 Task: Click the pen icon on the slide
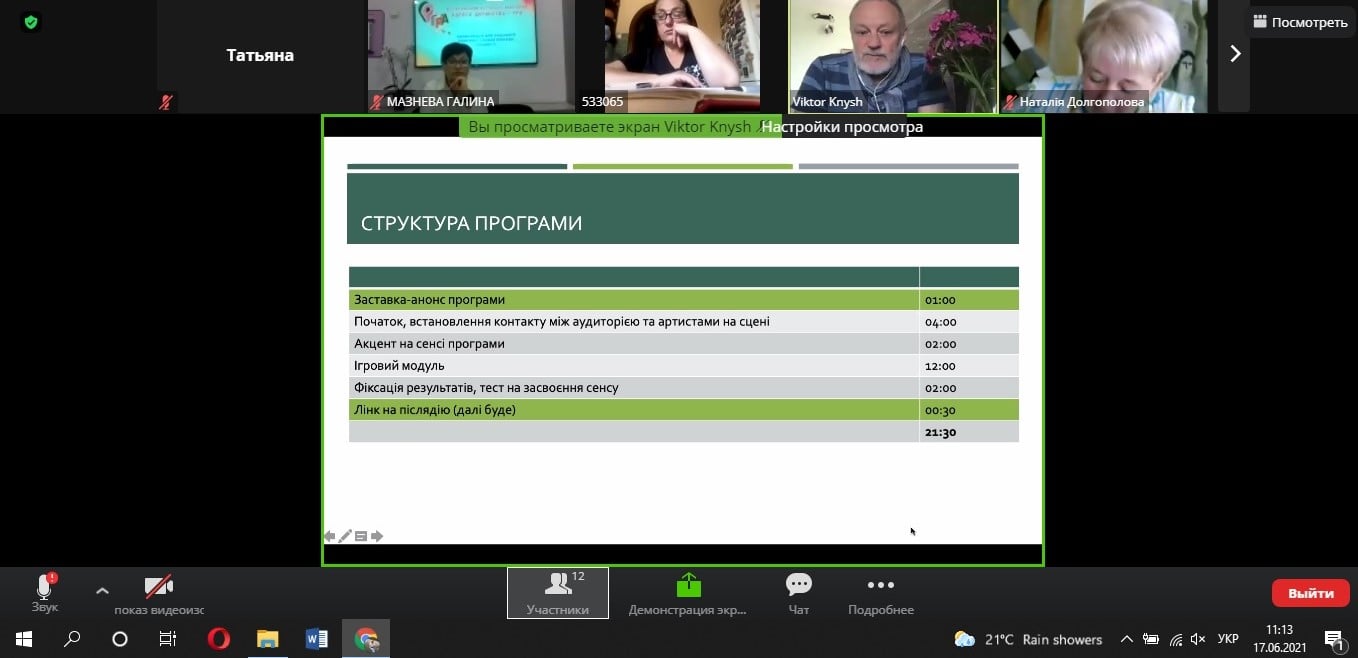tap(345, 537)
